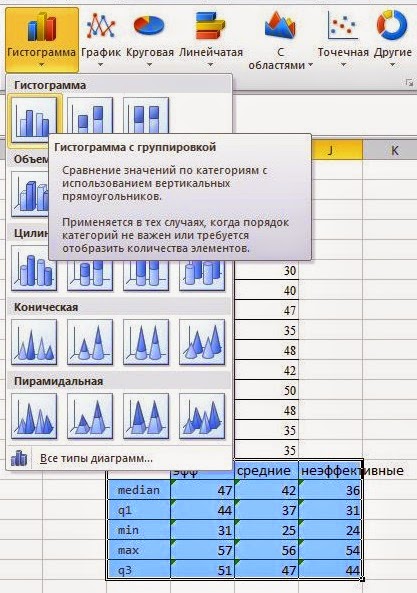Click the средние header cell
Image resolution: width=417 pixels, height=593 pixels.
coord(267,470)
